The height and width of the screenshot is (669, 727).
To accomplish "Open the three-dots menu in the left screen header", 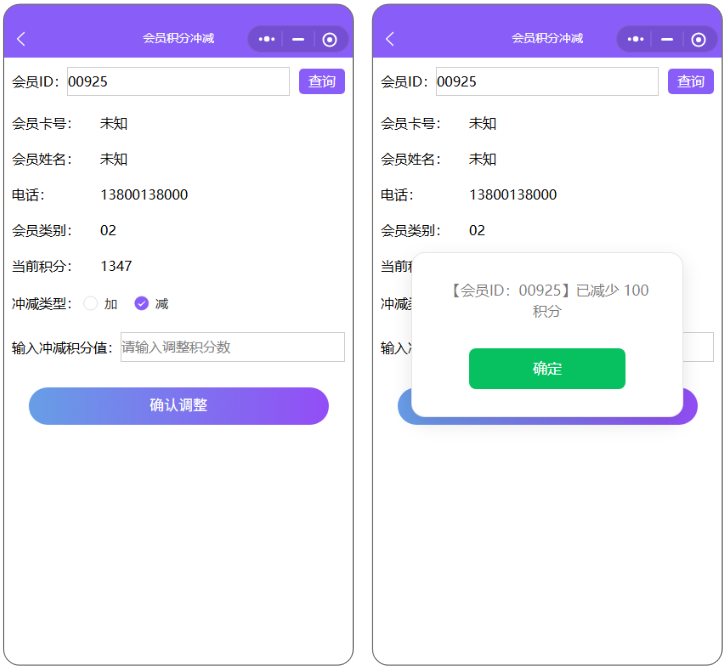I will pyautogui.click(x=266, y=39).
